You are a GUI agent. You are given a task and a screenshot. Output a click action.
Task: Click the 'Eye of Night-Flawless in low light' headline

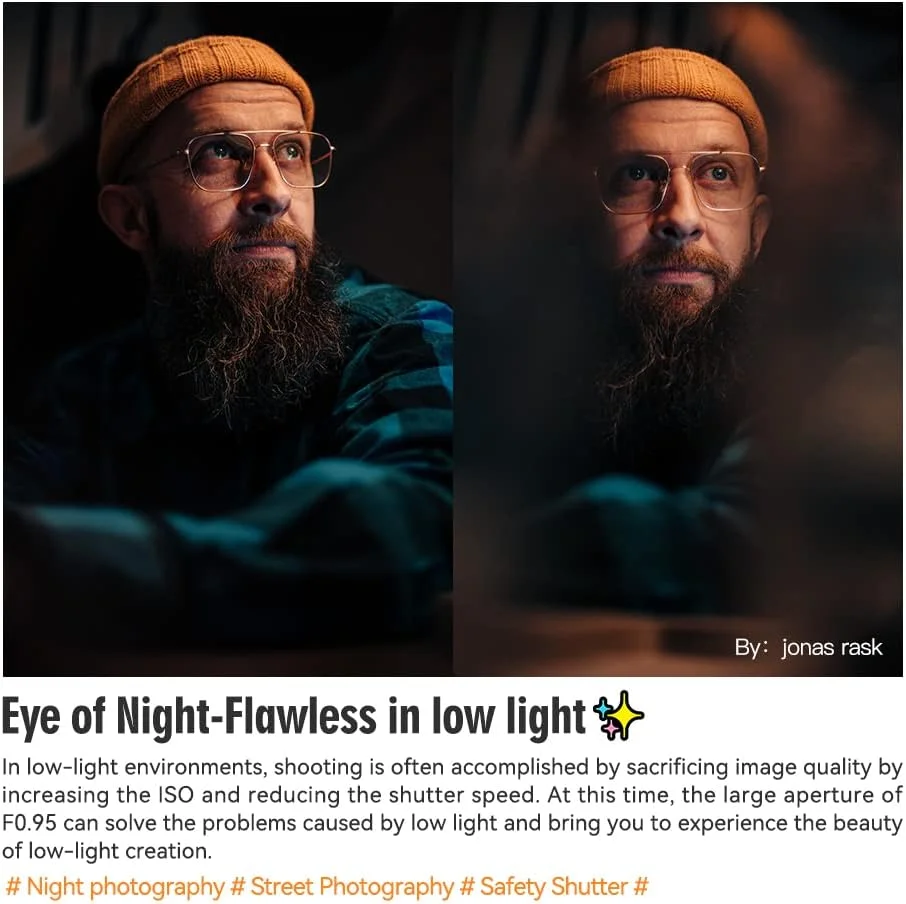[x=294, y=716]
